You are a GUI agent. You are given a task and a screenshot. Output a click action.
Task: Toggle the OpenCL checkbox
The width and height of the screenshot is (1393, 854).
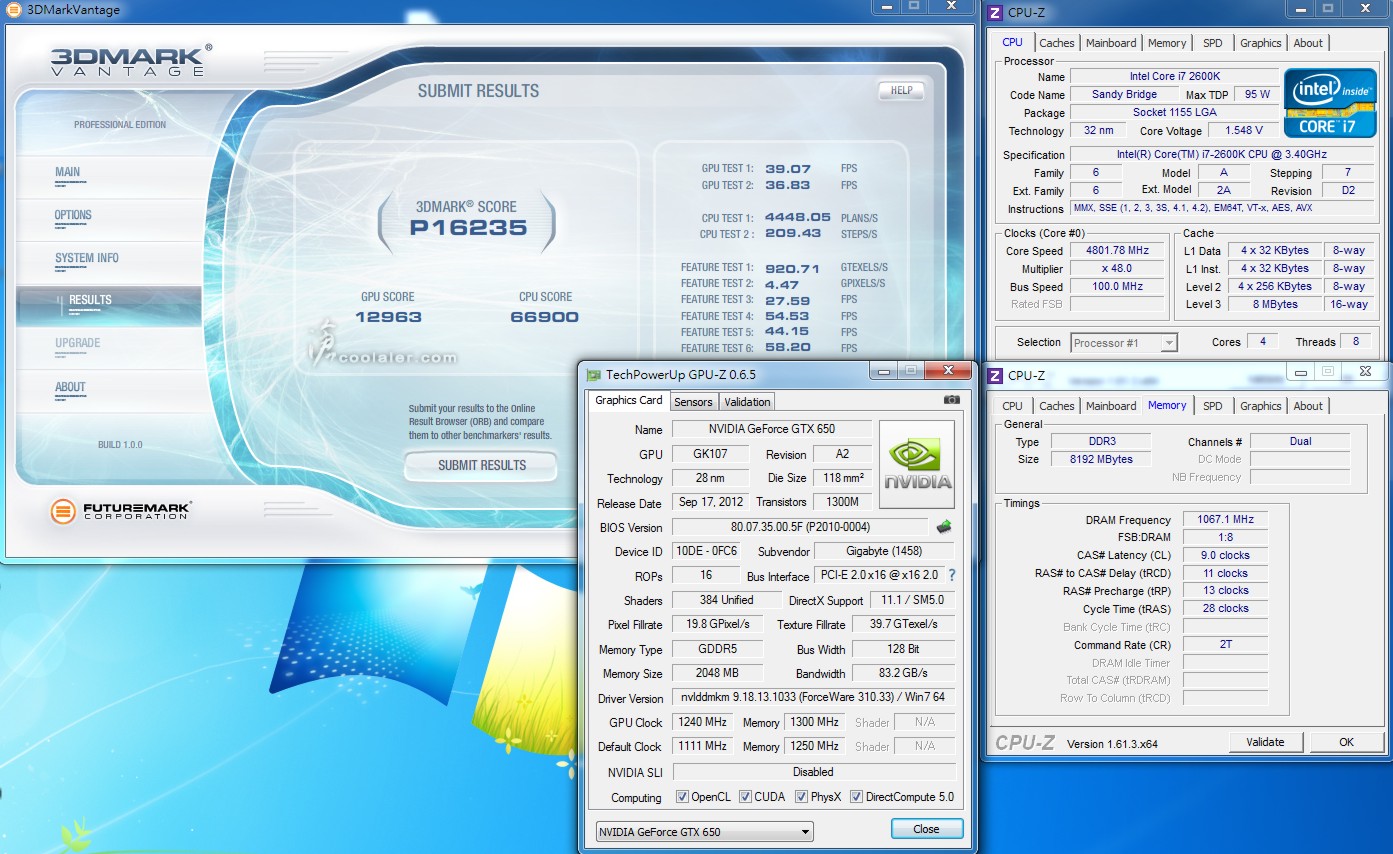coord(682,797)
